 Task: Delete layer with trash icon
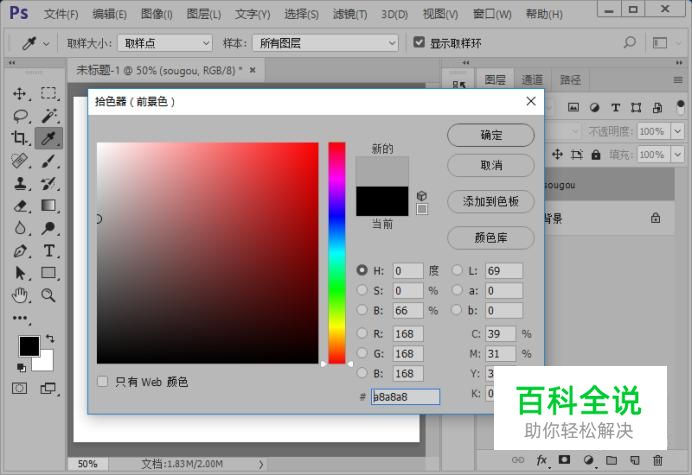coord(658,460)
